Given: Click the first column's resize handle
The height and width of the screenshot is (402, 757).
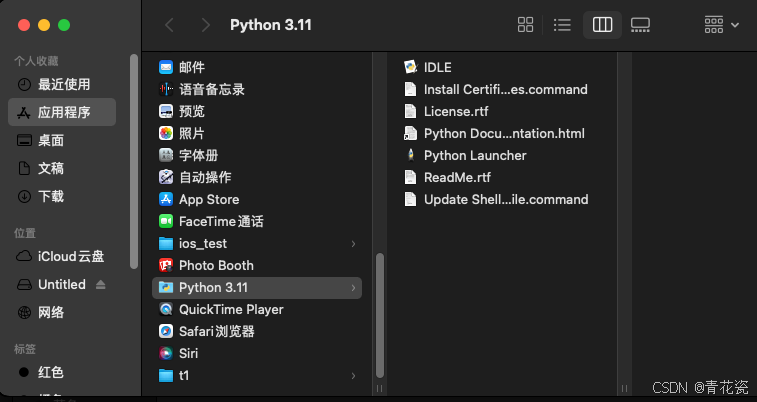Looking at the screenshot, I should 379,388.
